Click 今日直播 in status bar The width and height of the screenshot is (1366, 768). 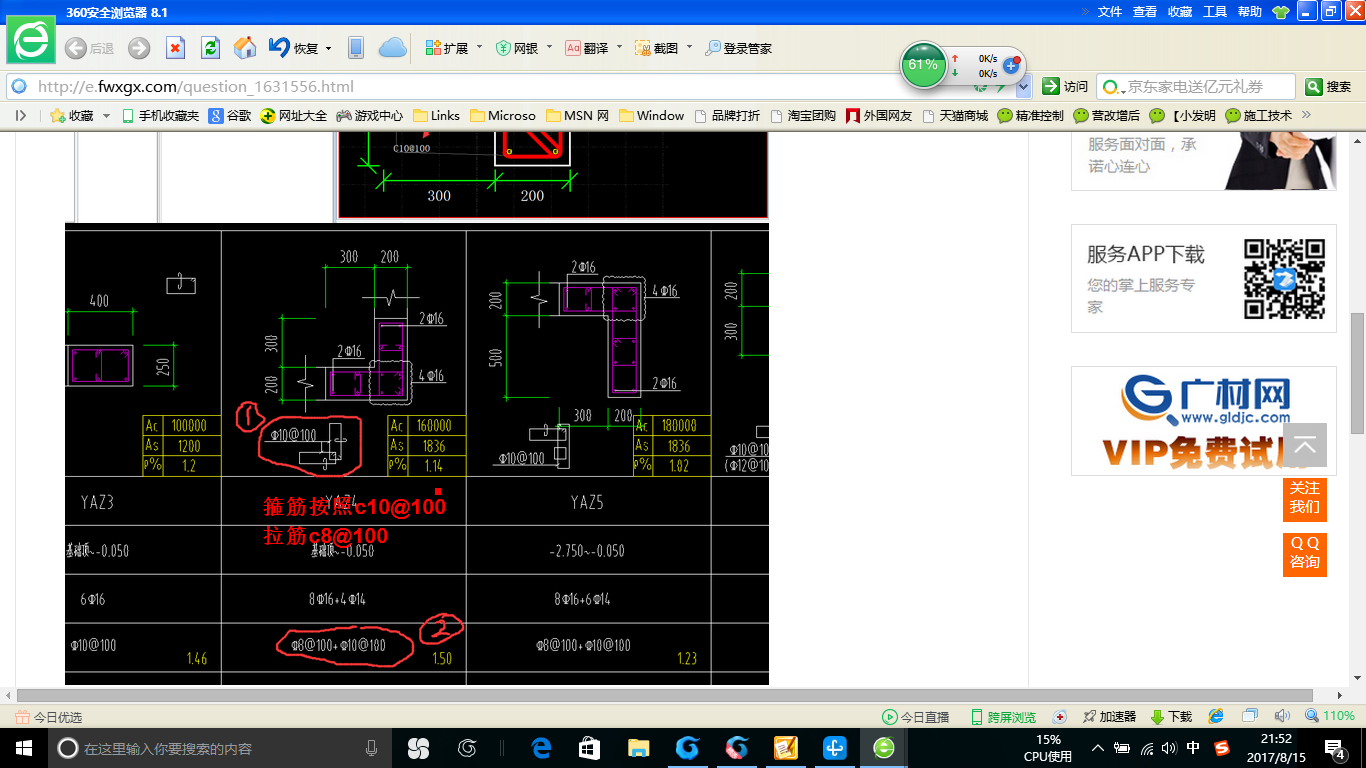(916, 717)
